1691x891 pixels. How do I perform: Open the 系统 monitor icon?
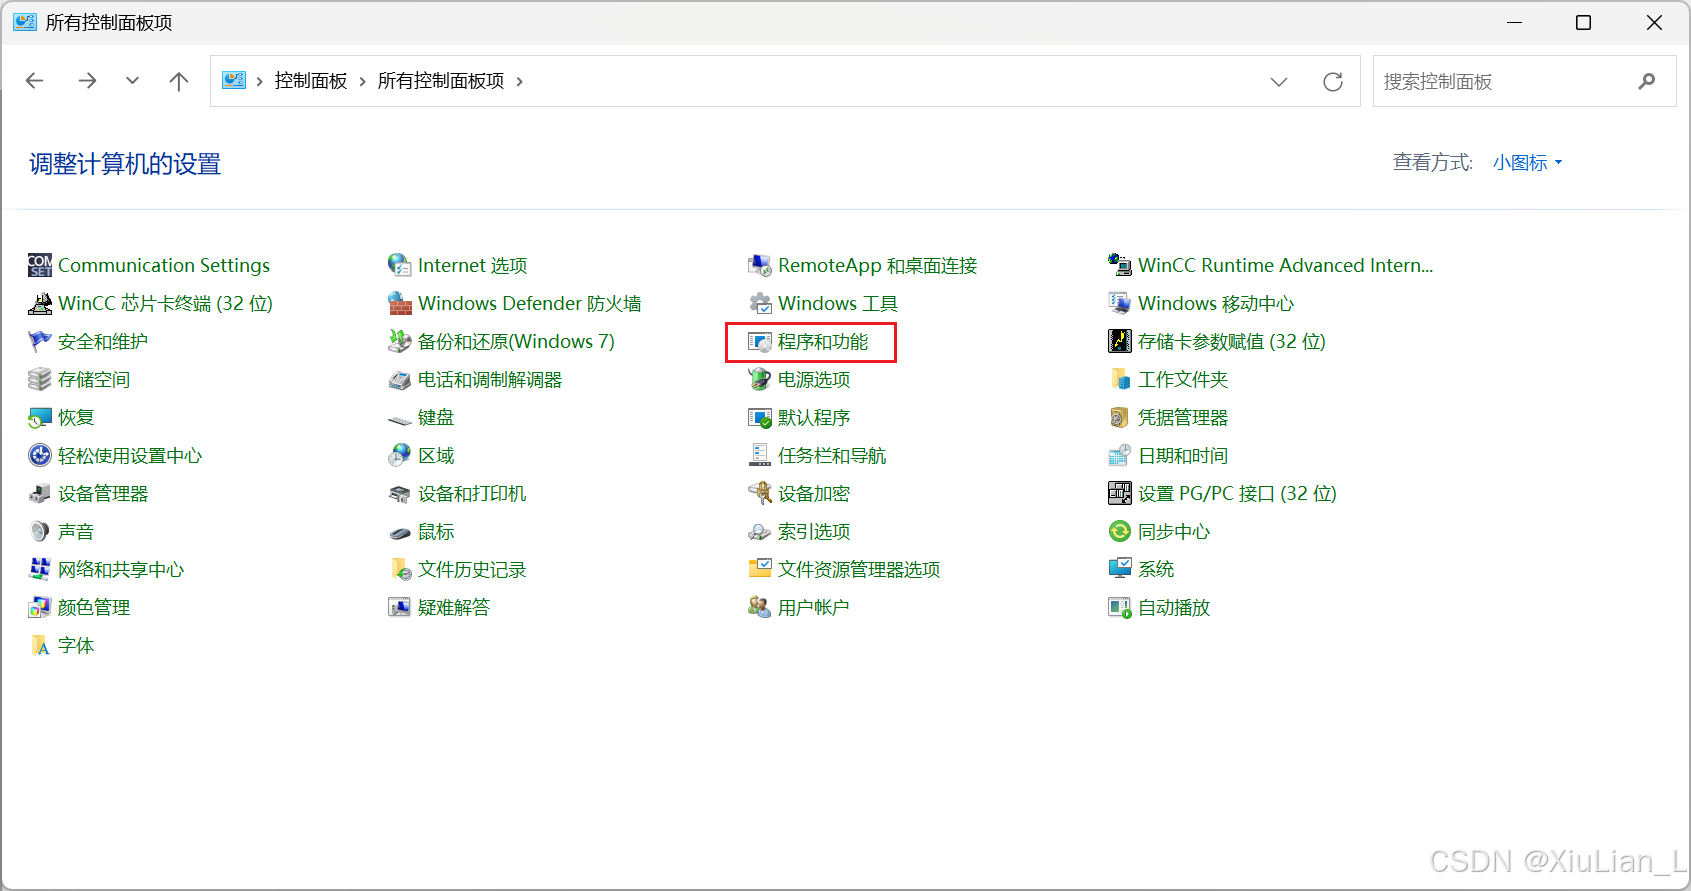point(1120,569)
